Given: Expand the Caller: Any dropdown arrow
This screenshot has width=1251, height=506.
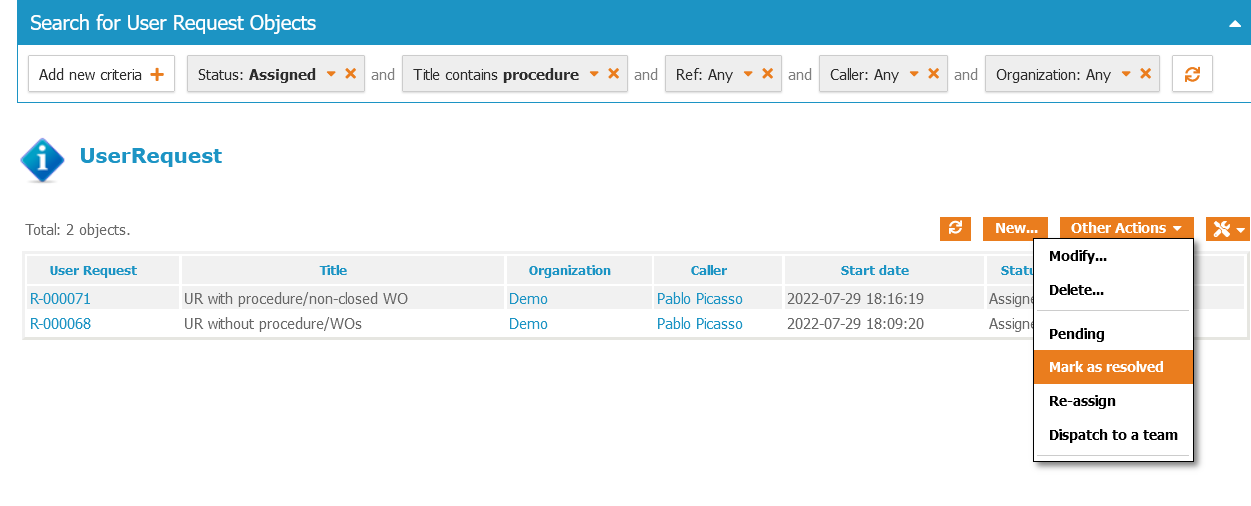Looking at the screenshot, I should click(x=914, y=74).
